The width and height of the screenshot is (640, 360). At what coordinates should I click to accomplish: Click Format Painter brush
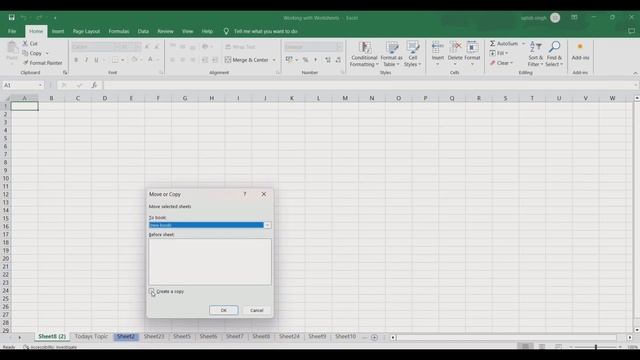[x=42, y=63]
